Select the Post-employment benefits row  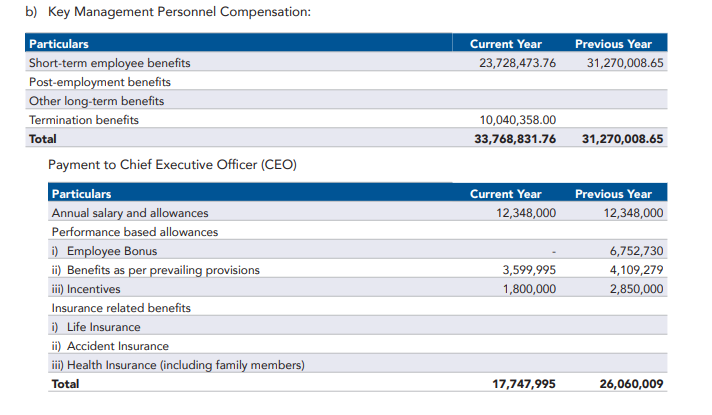[99, 82]
